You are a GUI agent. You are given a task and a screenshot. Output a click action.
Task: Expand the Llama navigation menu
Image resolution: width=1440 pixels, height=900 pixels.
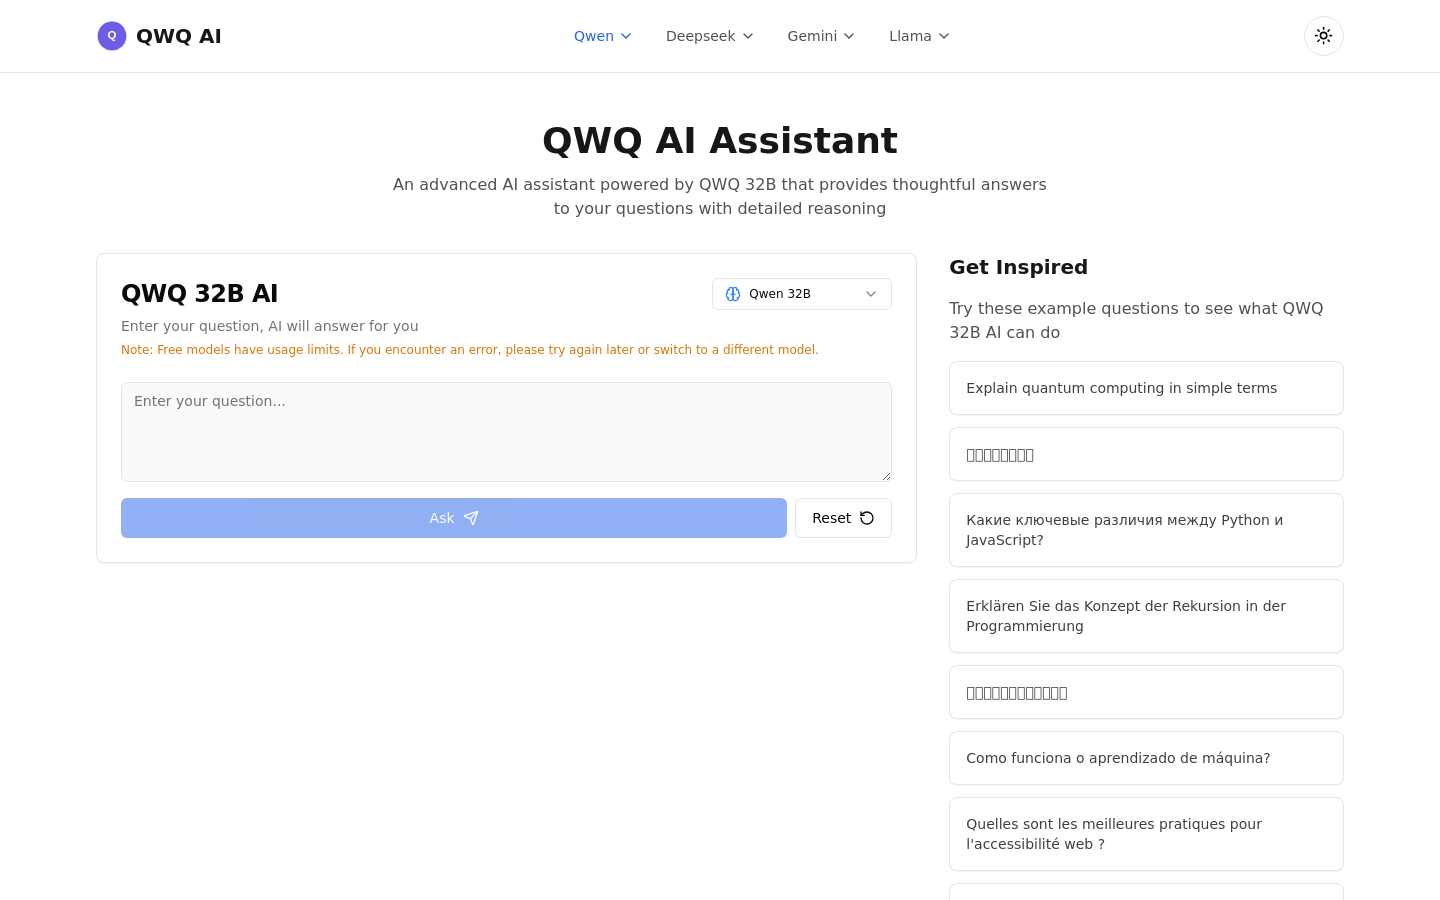[919, 36]
